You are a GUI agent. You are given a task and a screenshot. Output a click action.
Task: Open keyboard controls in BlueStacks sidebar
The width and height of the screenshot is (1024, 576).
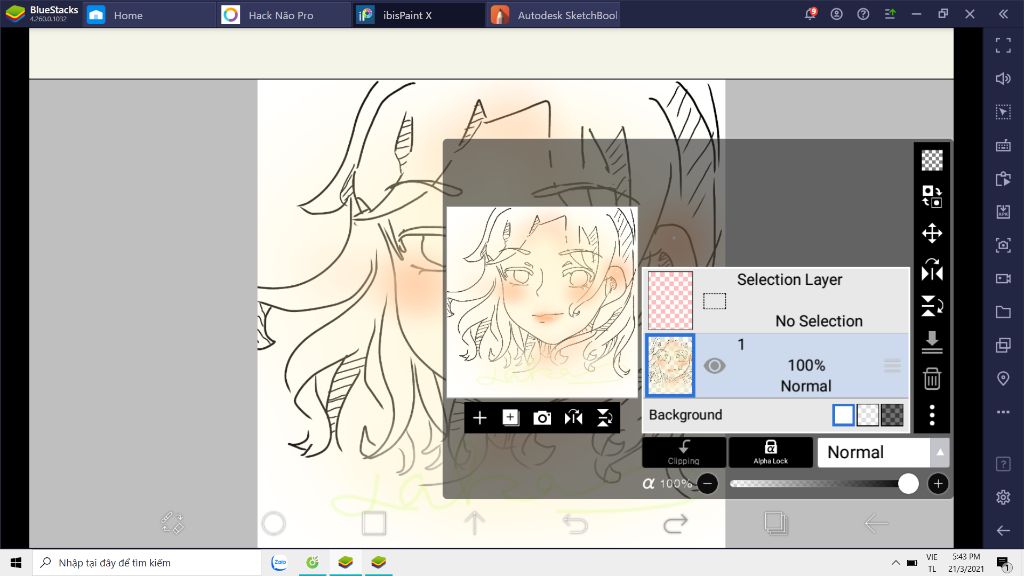coord(1003,146)
